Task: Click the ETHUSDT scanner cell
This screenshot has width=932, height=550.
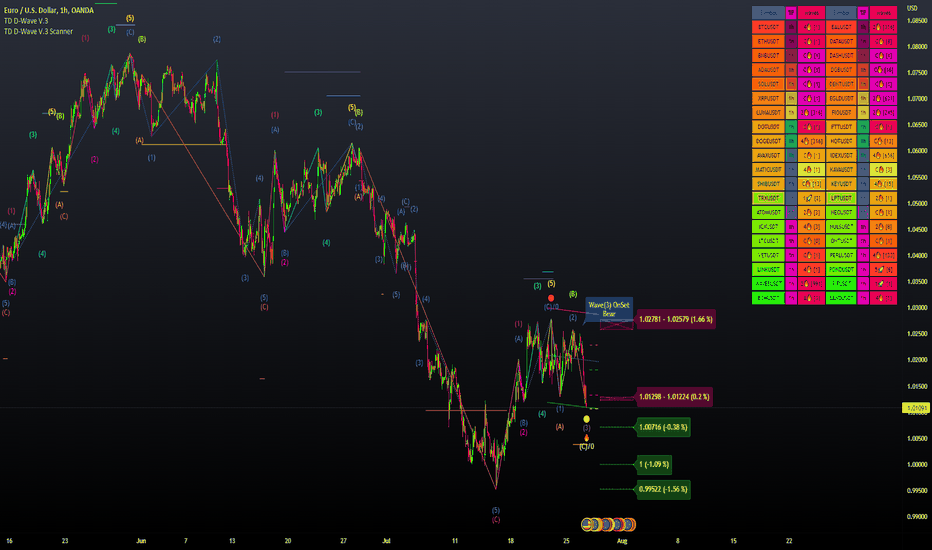Action: pos(768,41)
